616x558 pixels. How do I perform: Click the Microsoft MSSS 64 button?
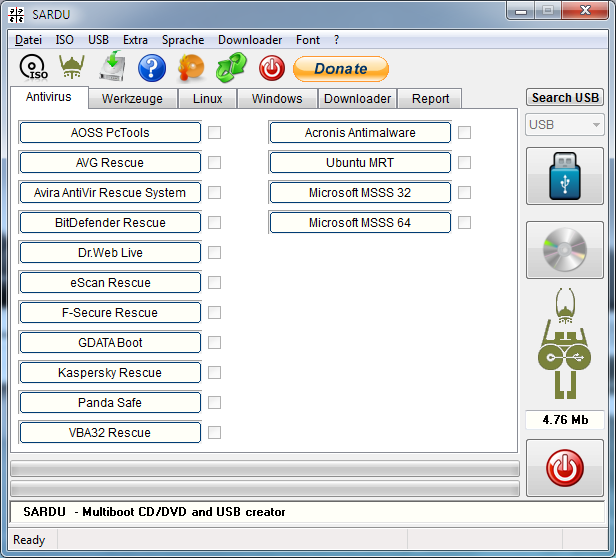(360, 222)
